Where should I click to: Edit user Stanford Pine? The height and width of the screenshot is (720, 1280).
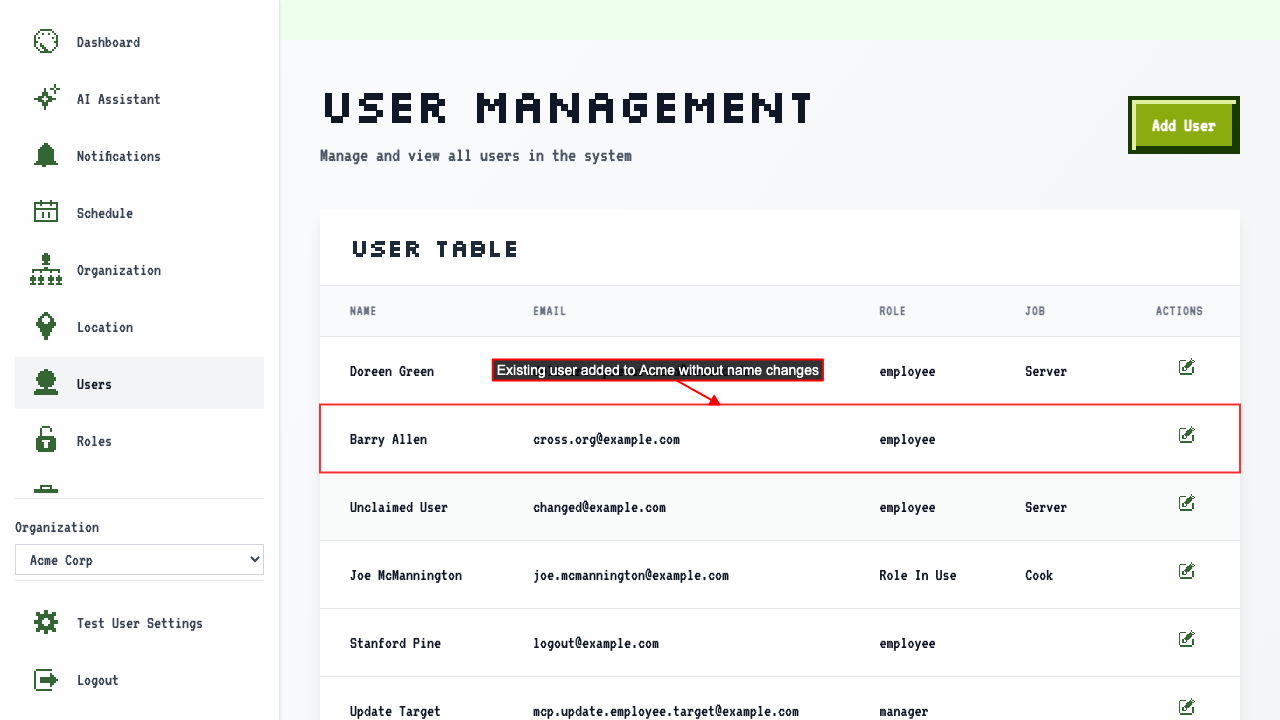click(1186, 640)
